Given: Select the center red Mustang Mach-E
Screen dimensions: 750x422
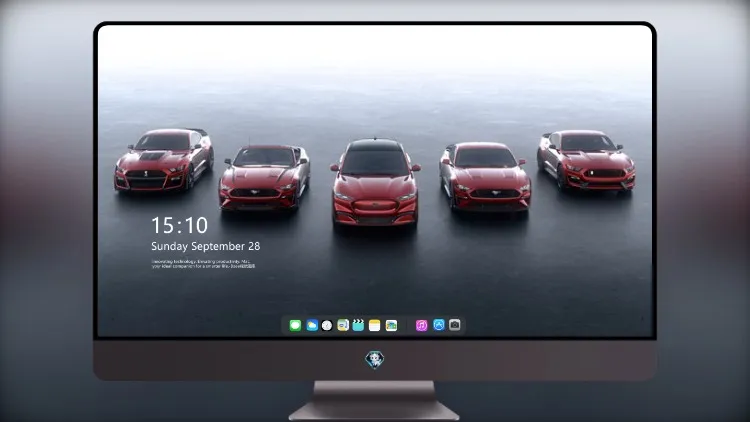Looking at the screenshot, I should click(x=375, y=183).
